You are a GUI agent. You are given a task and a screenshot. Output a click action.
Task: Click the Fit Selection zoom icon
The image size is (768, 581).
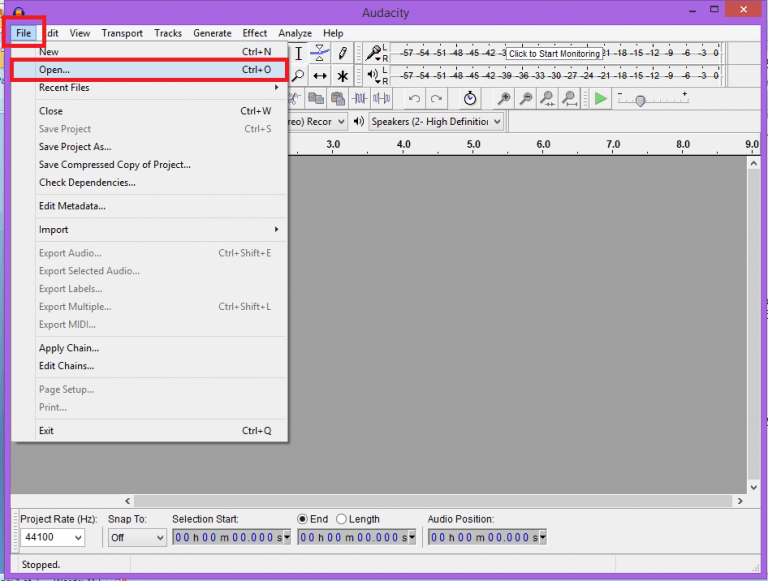tap(547, 99)
